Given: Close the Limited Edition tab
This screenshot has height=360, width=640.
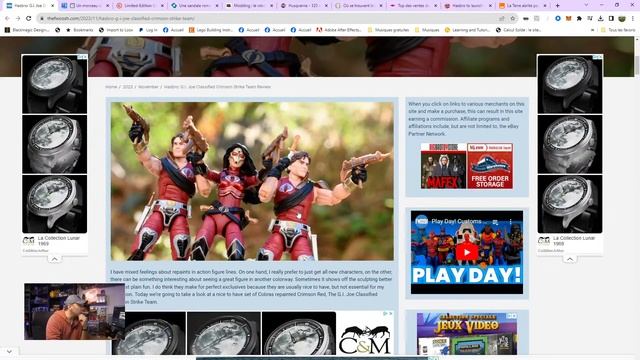Looking at the screenshot, I should [x=162, y=6].
